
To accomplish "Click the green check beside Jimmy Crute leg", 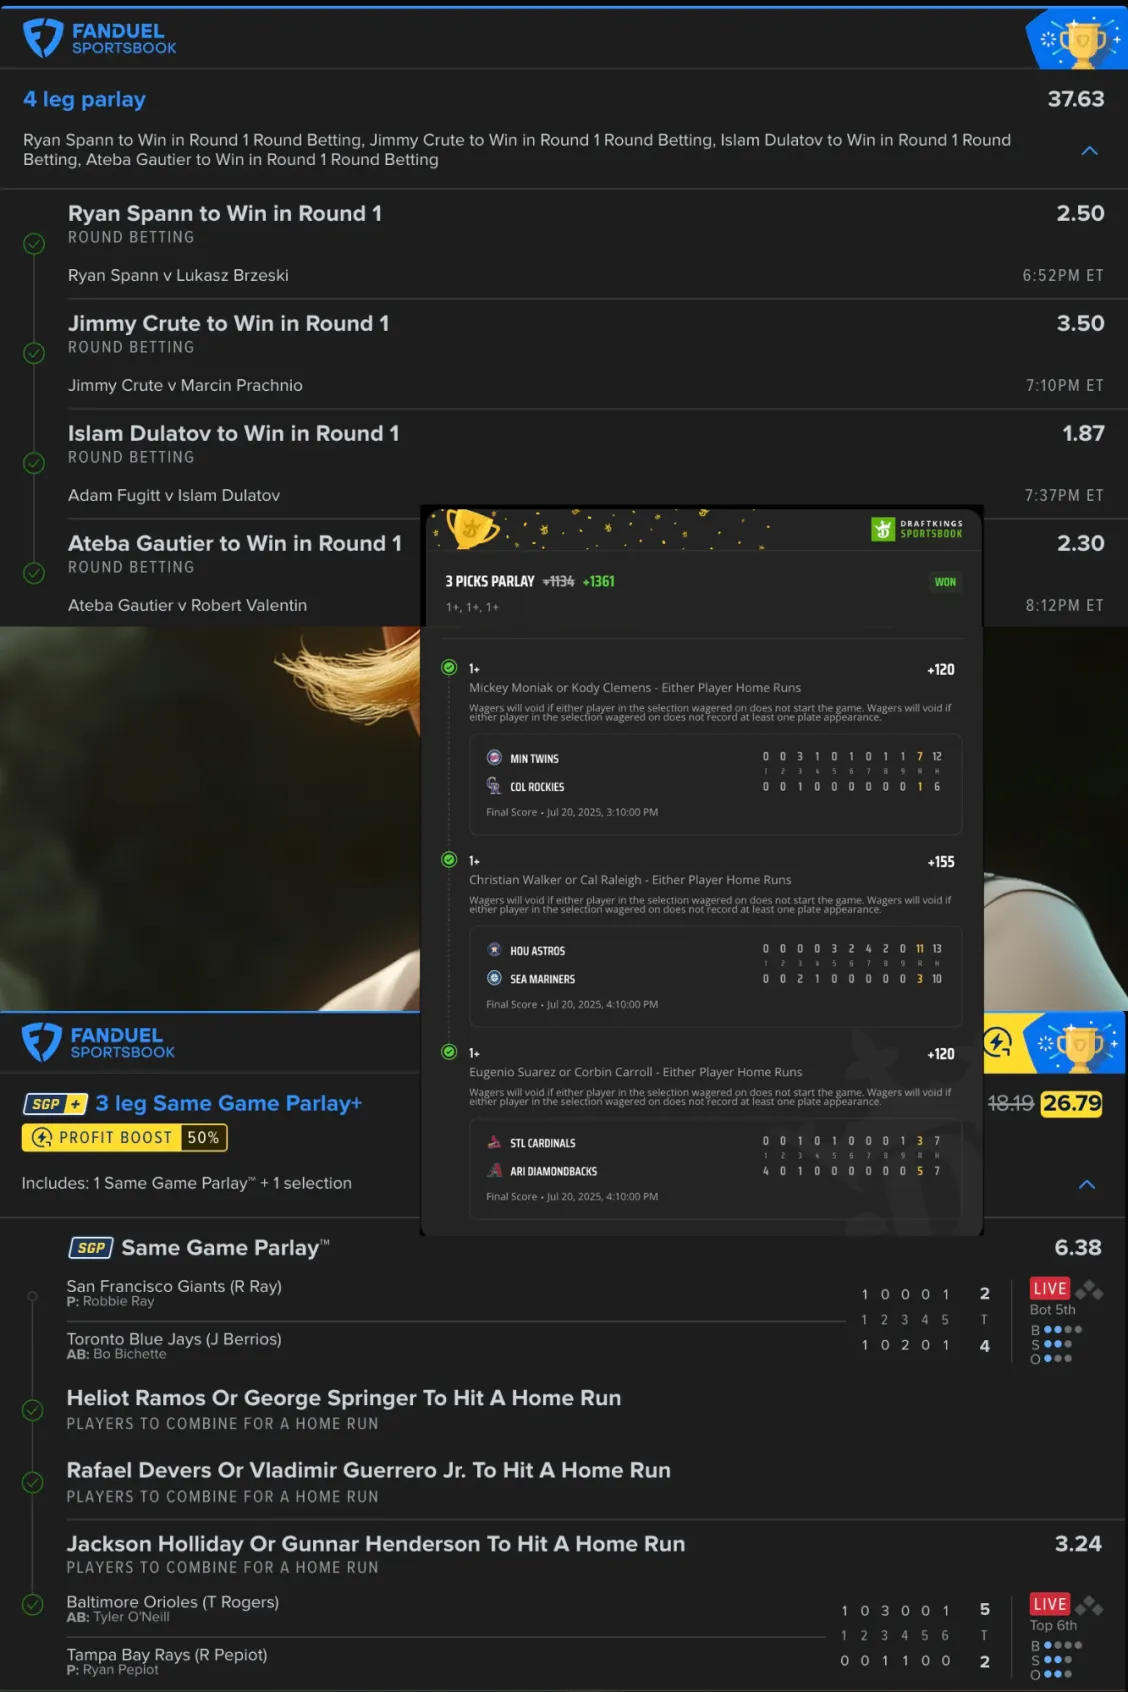I will 34,353.
